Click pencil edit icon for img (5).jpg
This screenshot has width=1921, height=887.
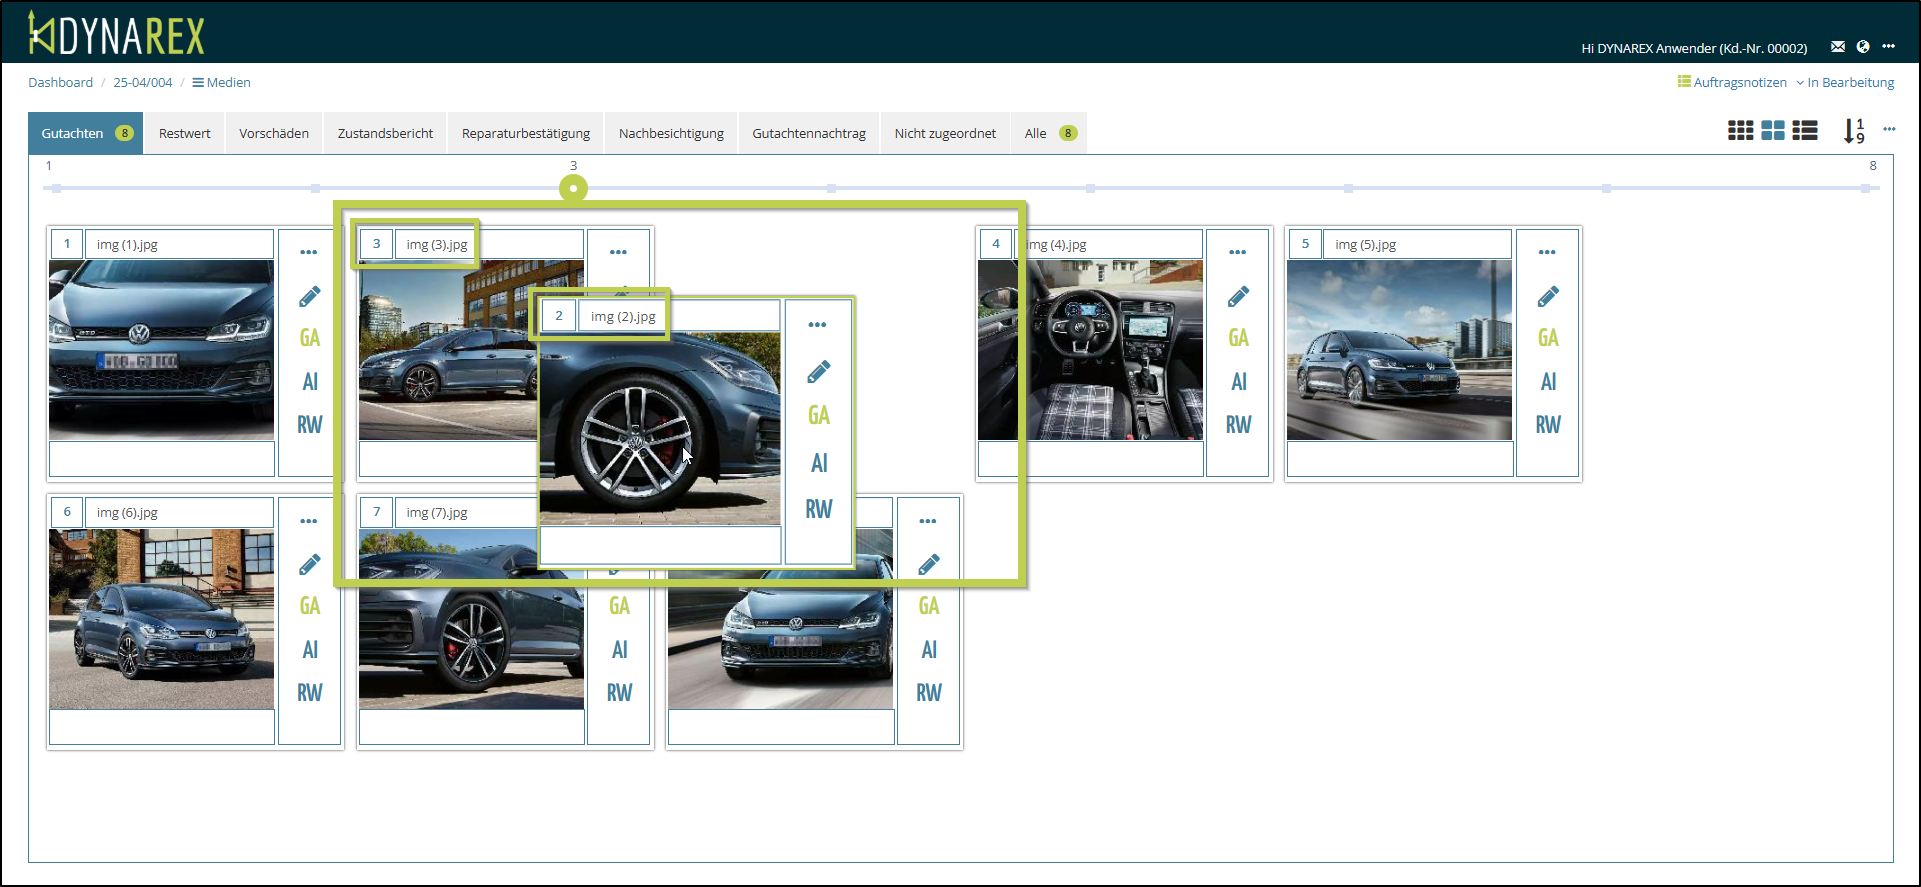click(x=1548, y=297)
